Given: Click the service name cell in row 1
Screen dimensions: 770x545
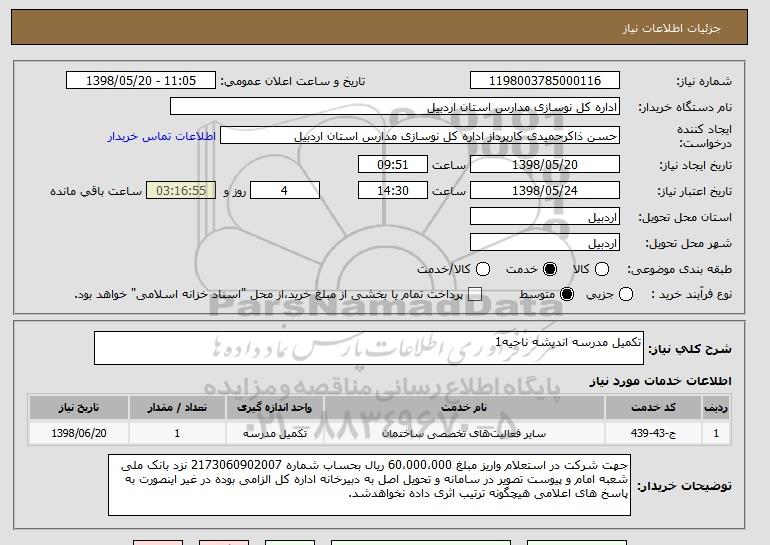Looking at the screenshot, I should click(464, 434).
